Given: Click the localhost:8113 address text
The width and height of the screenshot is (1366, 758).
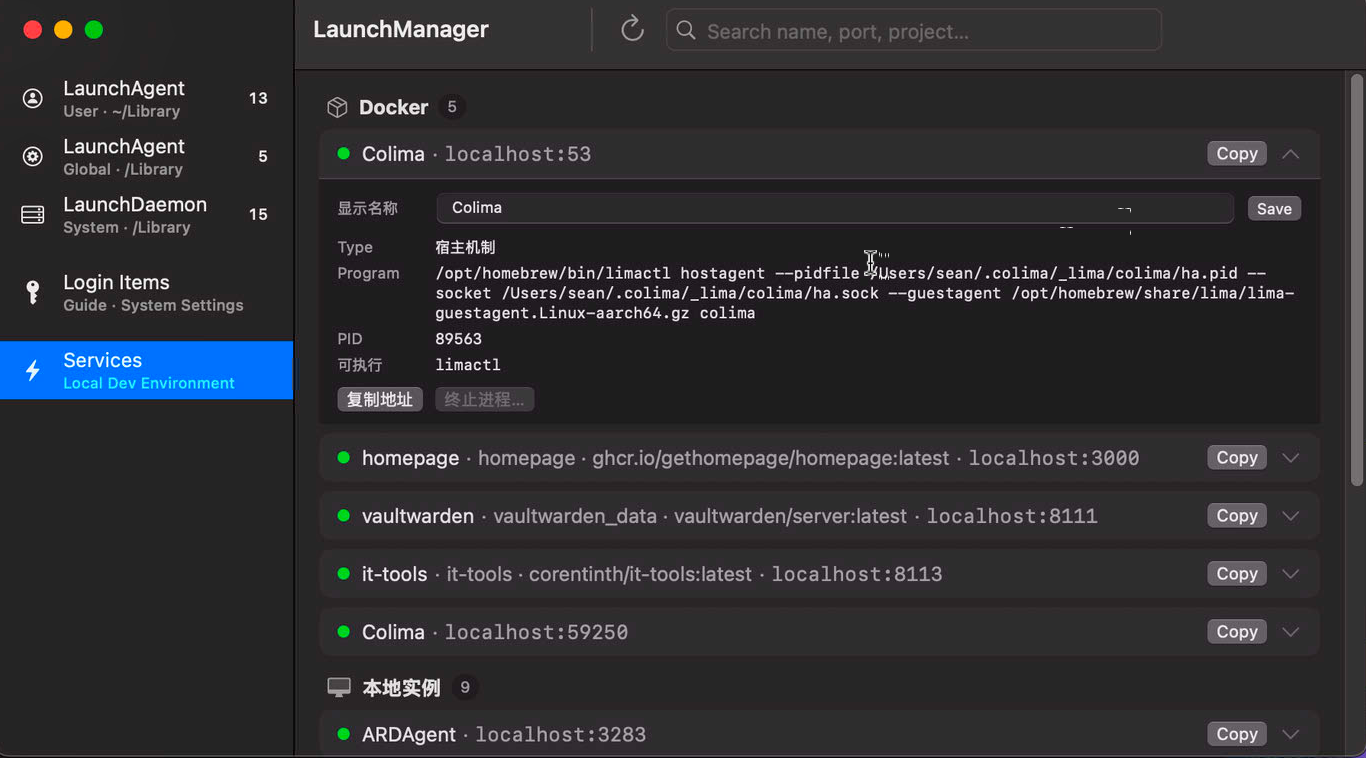Looking at the screenshot, I should (857, 574).
